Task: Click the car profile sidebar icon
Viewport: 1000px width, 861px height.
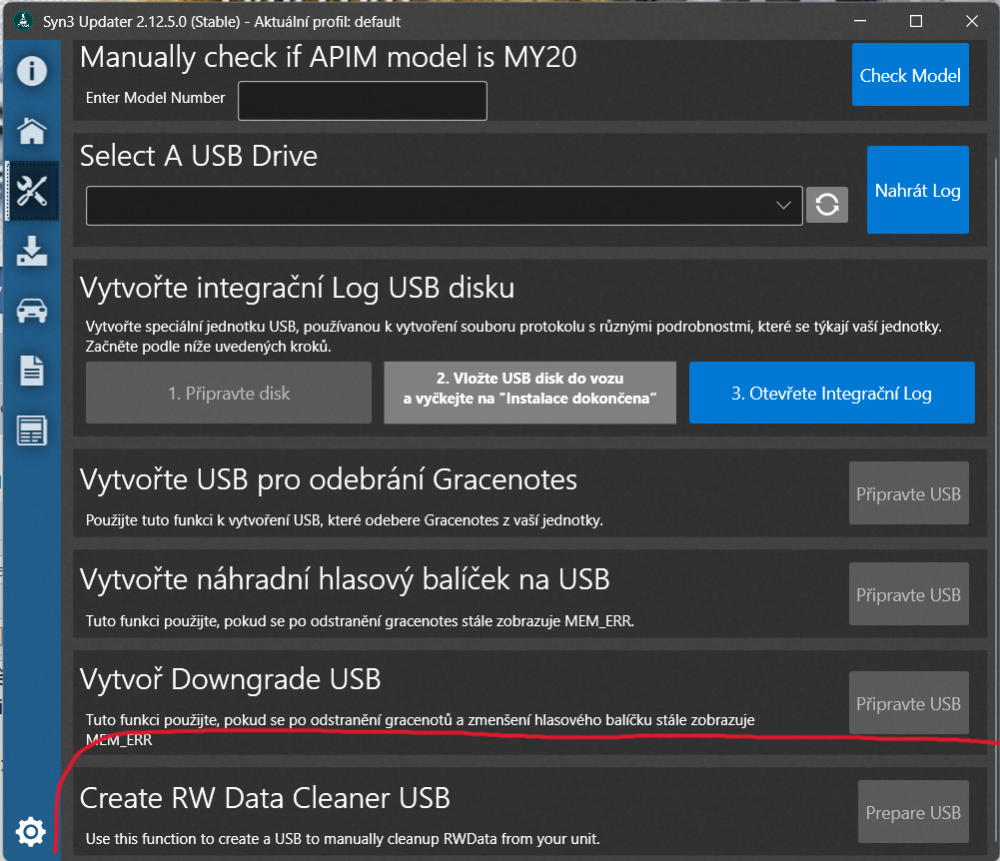Action: pos(32,311)
